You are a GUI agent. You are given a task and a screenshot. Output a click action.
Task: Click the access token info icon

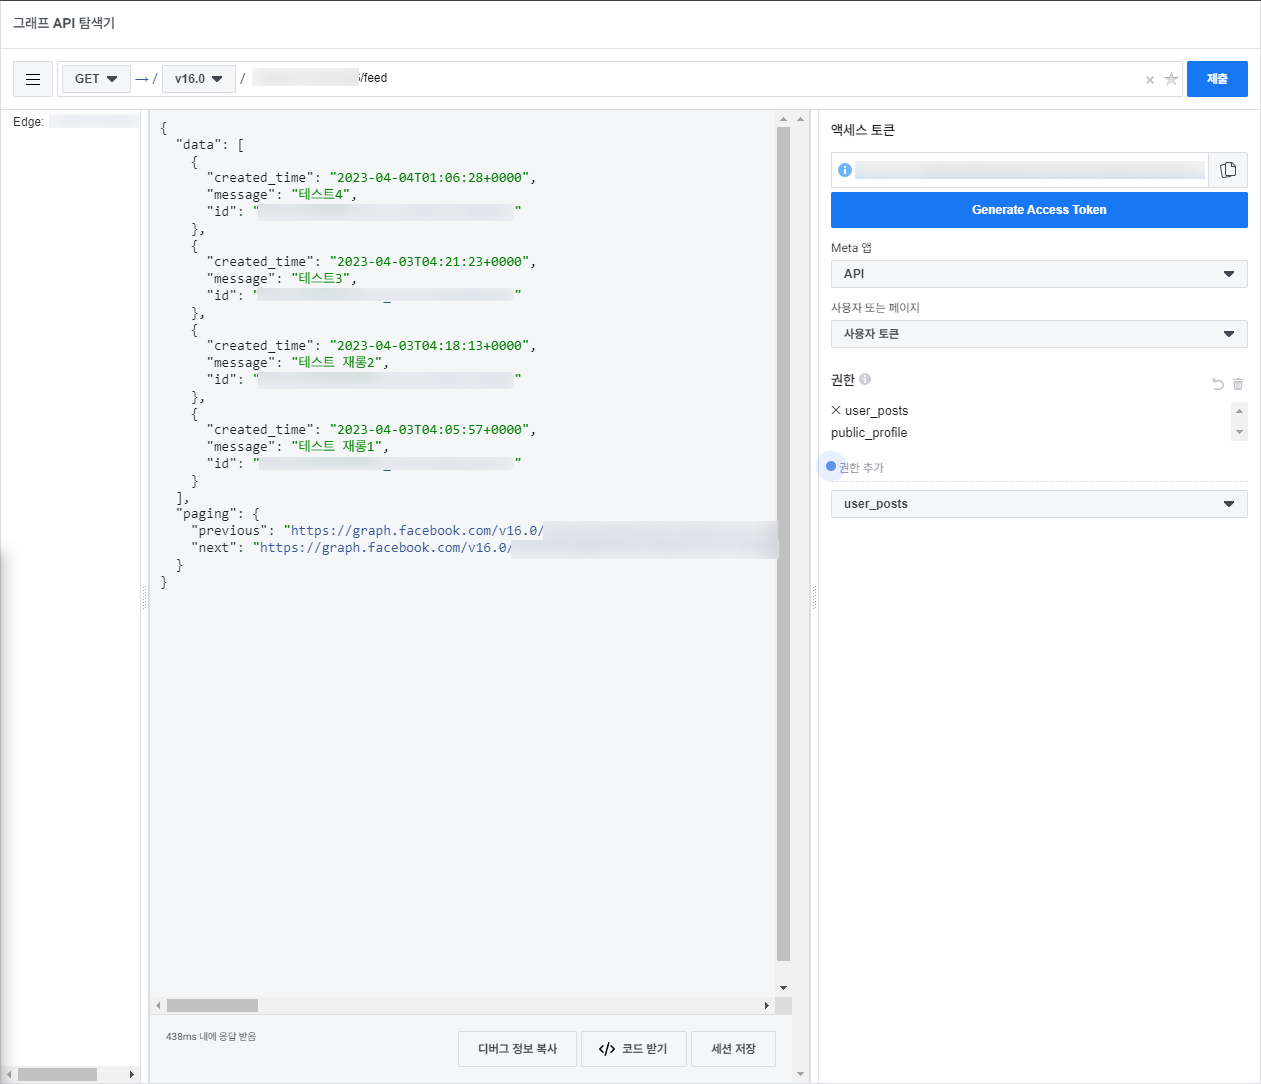click(x=845, y=170)
